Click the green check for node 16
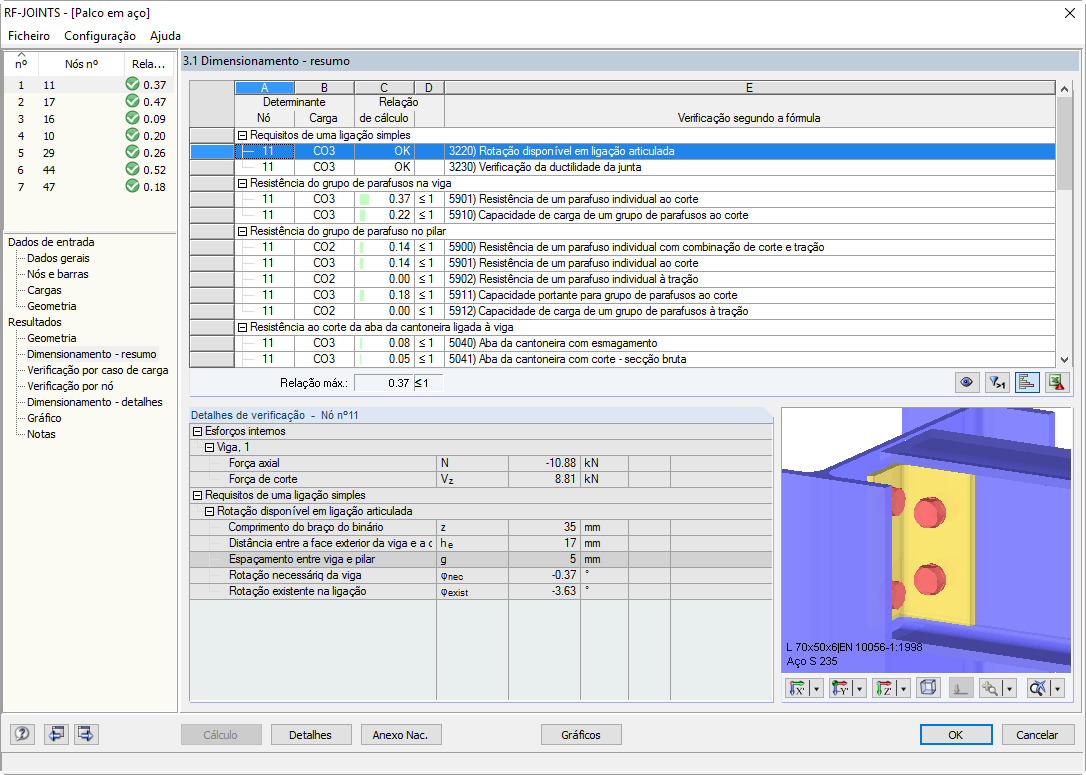The image size is (1086, 775). pyautogui.click(x=132, y=118)
